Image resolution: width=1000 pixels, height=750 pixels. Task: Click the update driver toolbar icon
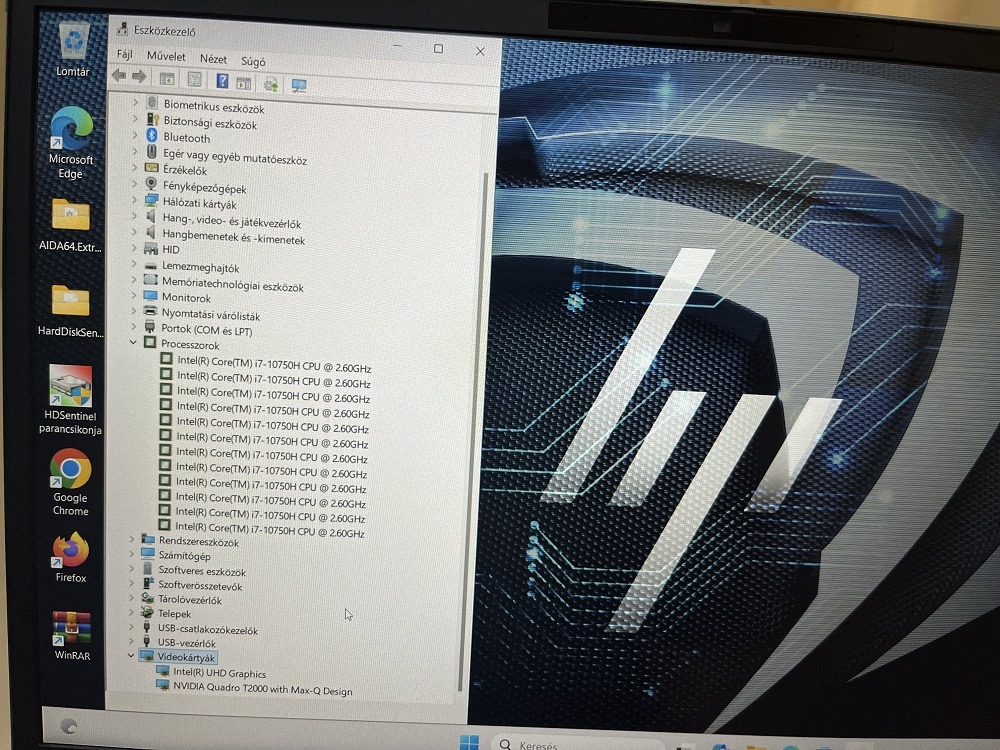[x=271, y=84]
